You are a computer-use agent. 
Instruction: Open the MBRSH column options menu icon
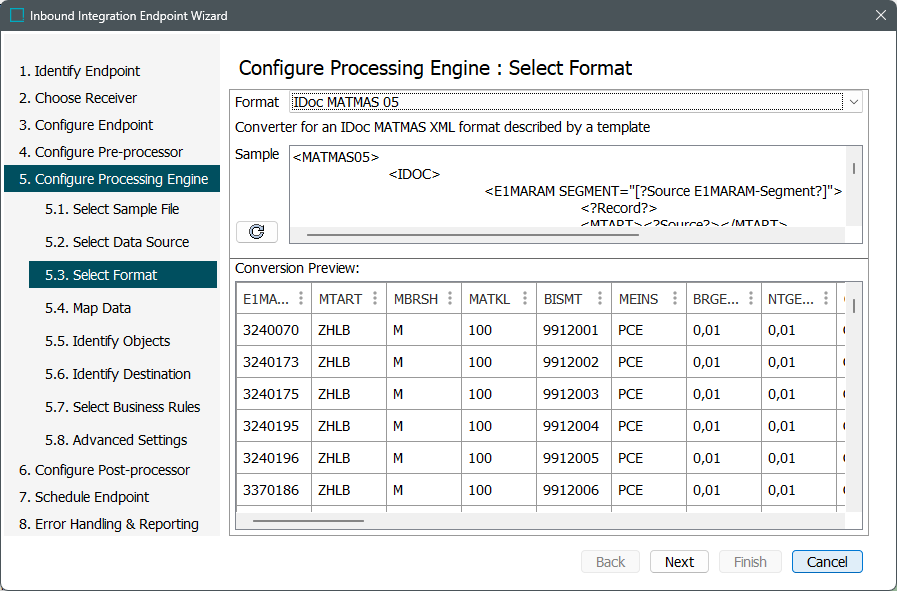click(x=451, y=298)
